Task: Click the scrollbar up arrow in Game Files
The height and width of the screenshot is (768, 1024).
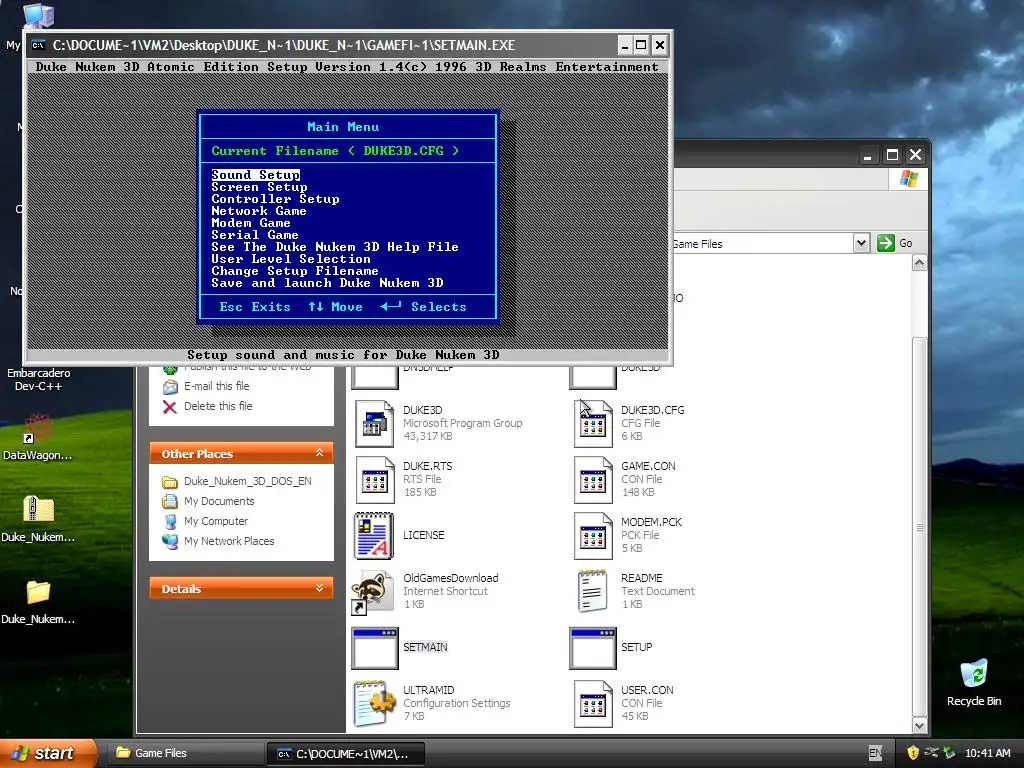Action: 920,263
